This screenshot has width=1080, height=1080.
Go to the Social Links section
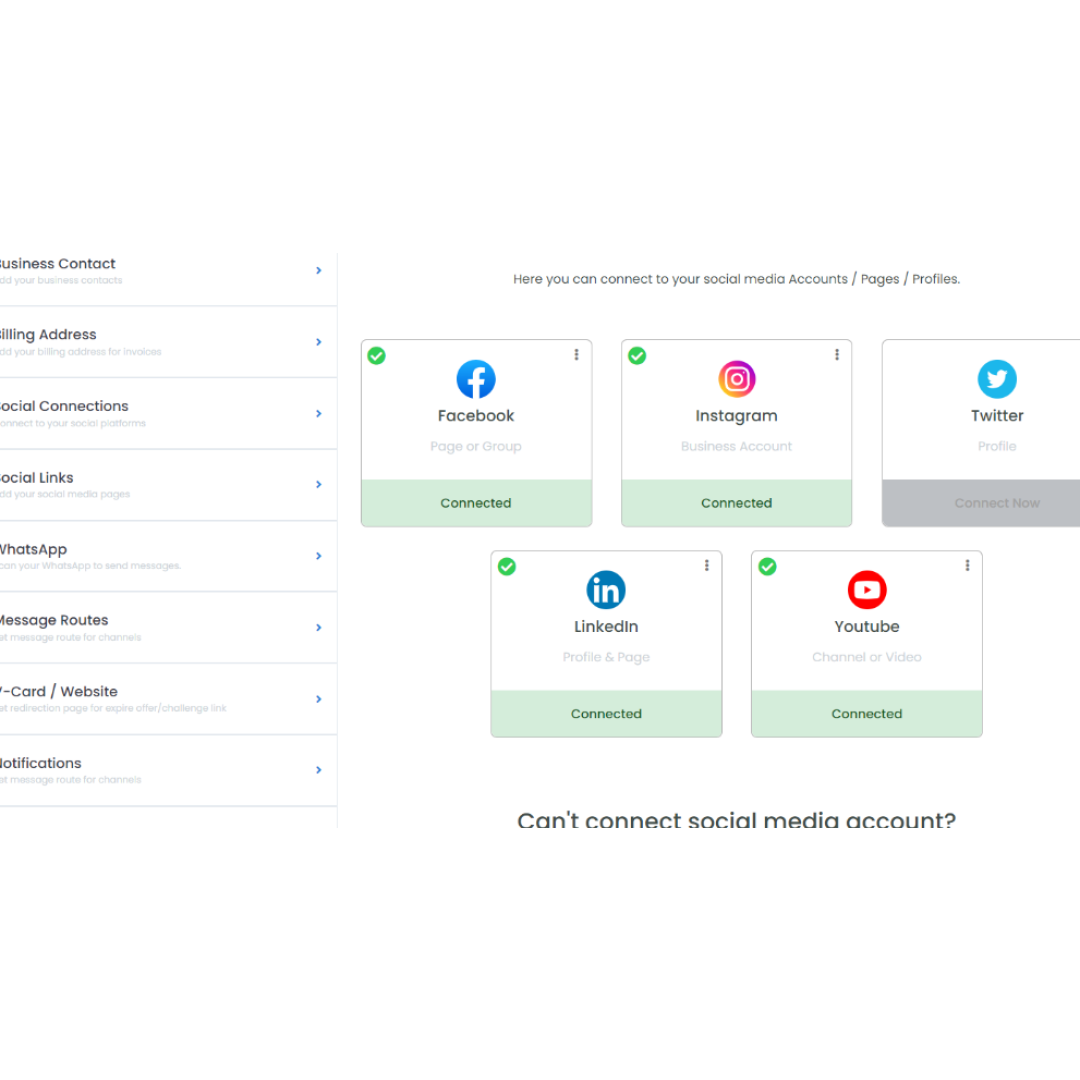(168, 484)
